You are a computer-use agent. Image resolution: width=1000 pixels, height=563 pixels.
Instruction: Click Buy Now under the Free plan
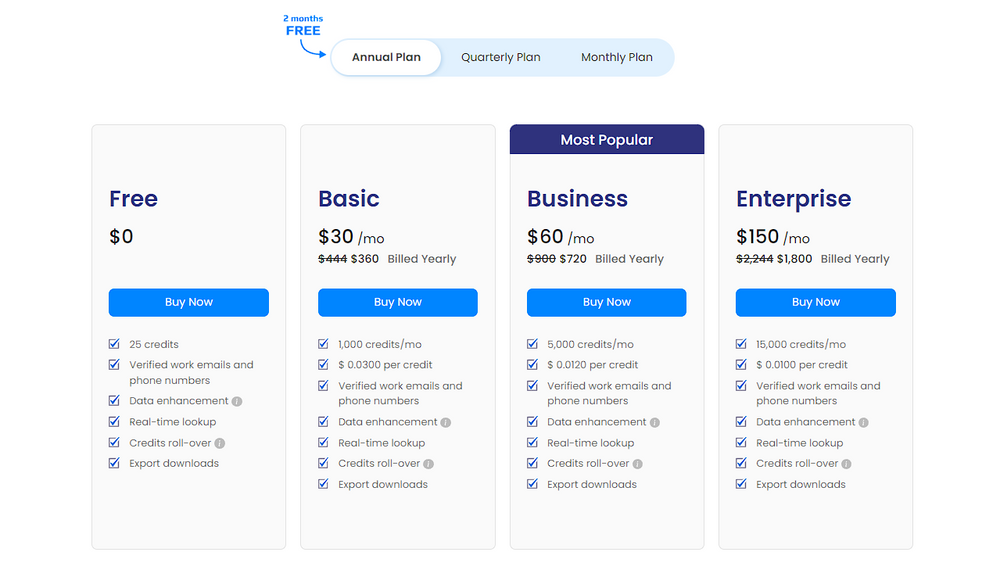[189, 302]
